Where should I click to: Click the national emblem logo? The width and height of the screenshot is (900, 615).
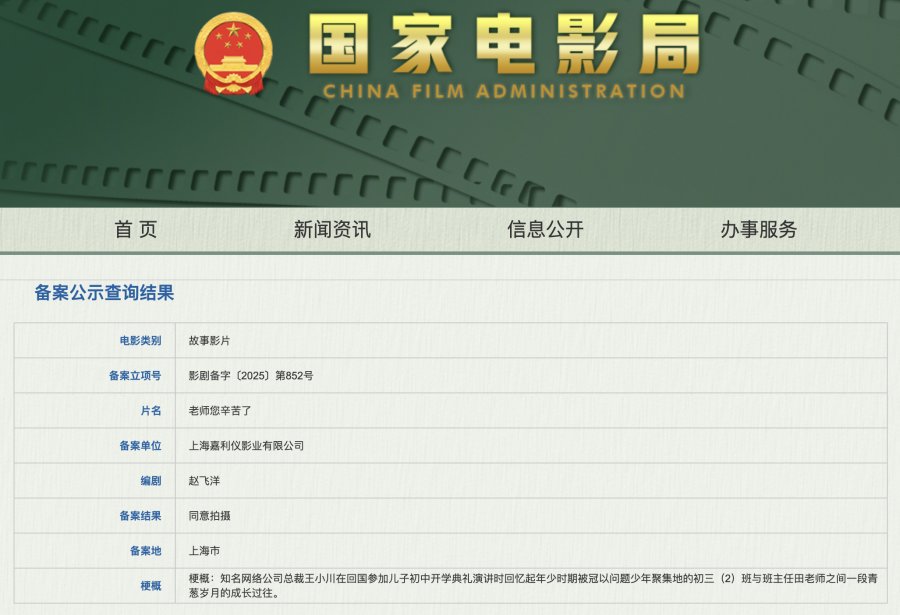pyautogui.click(x=234, y=53)
